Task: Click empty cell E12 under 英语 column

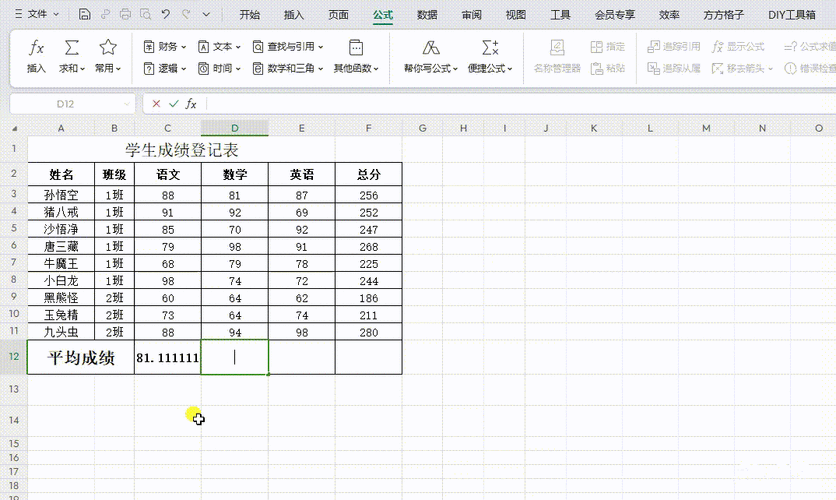Action: pyautogui.click(x=302, y=357)
